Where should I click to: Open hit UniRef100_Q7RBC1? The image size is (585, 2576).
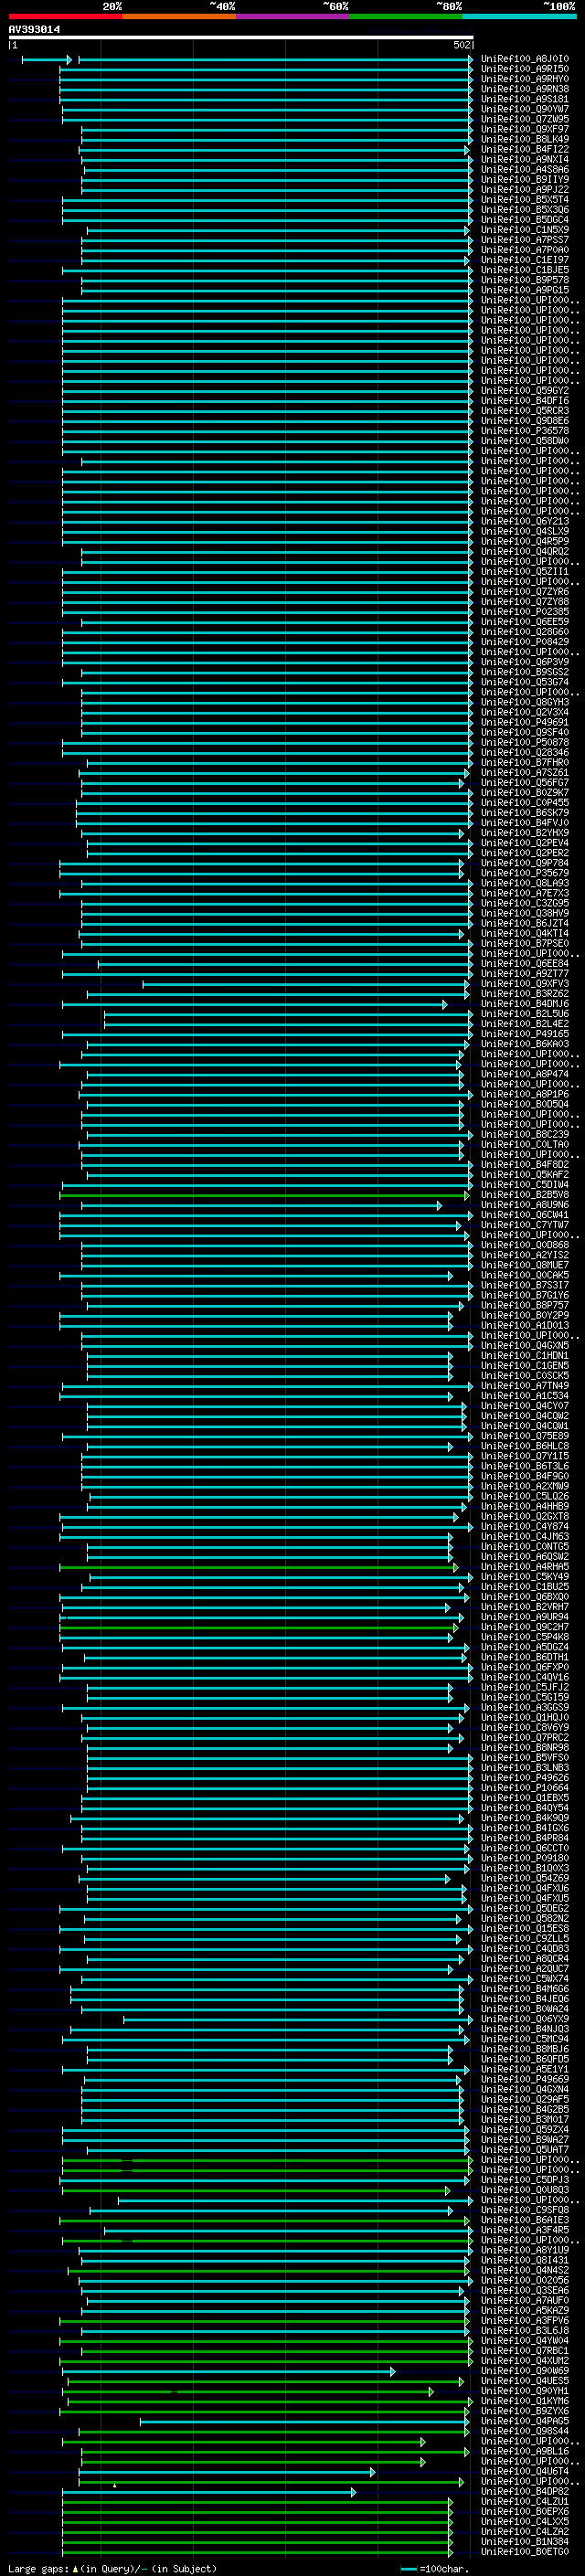[x=524, y=2351]
